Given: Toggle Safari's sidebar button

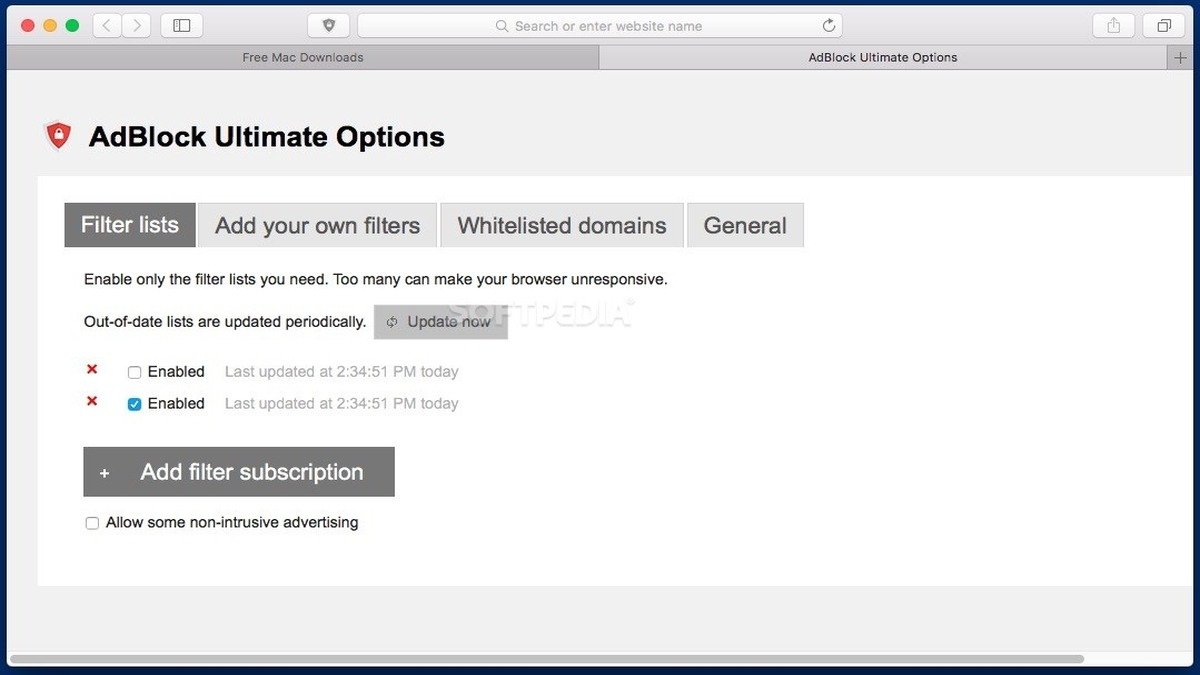Looking at the screenshot, I should tap(181, 25).
